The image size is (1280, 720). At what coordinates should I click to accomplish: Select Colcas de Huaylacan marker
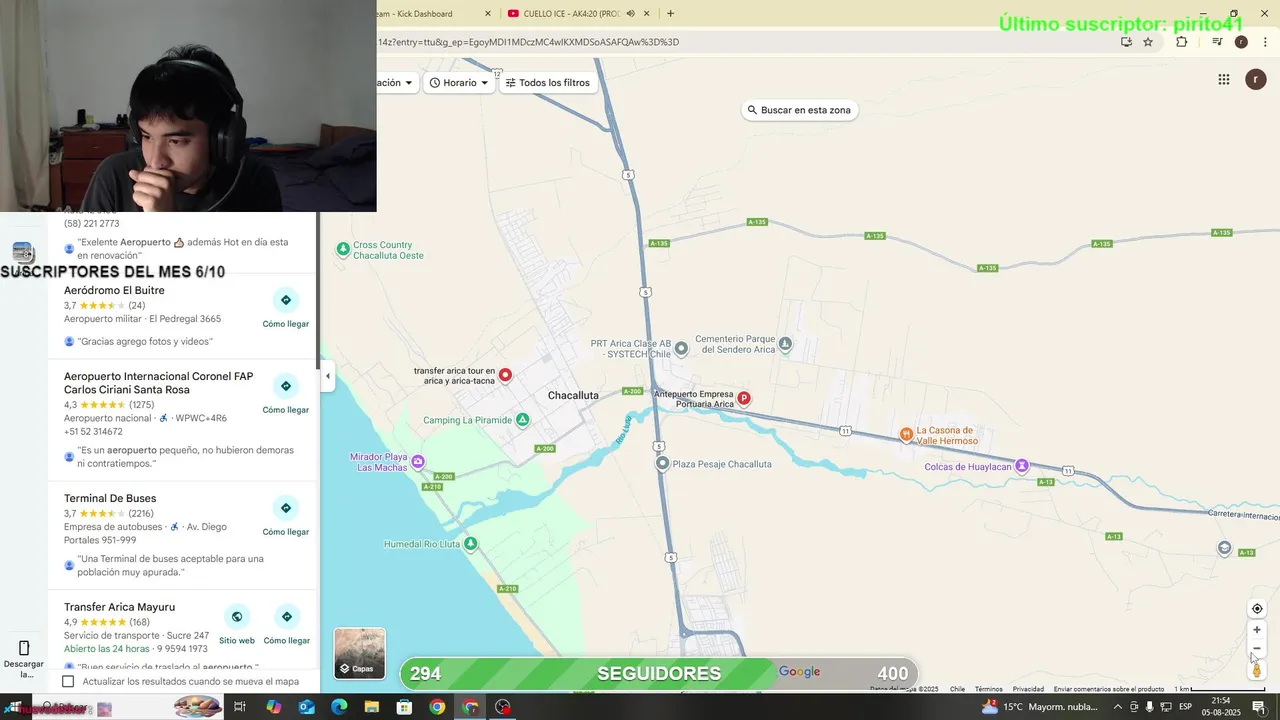(x=1022, y=466)
